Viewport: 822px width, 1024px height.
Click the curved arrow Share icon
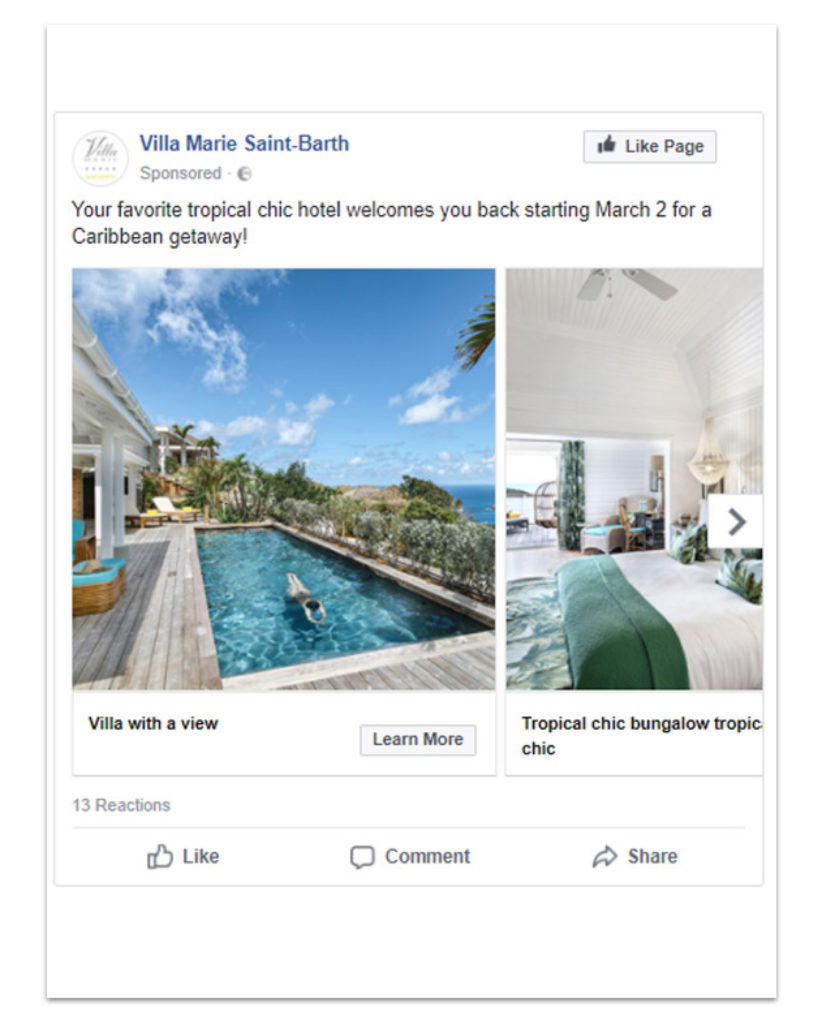(605, 856)
